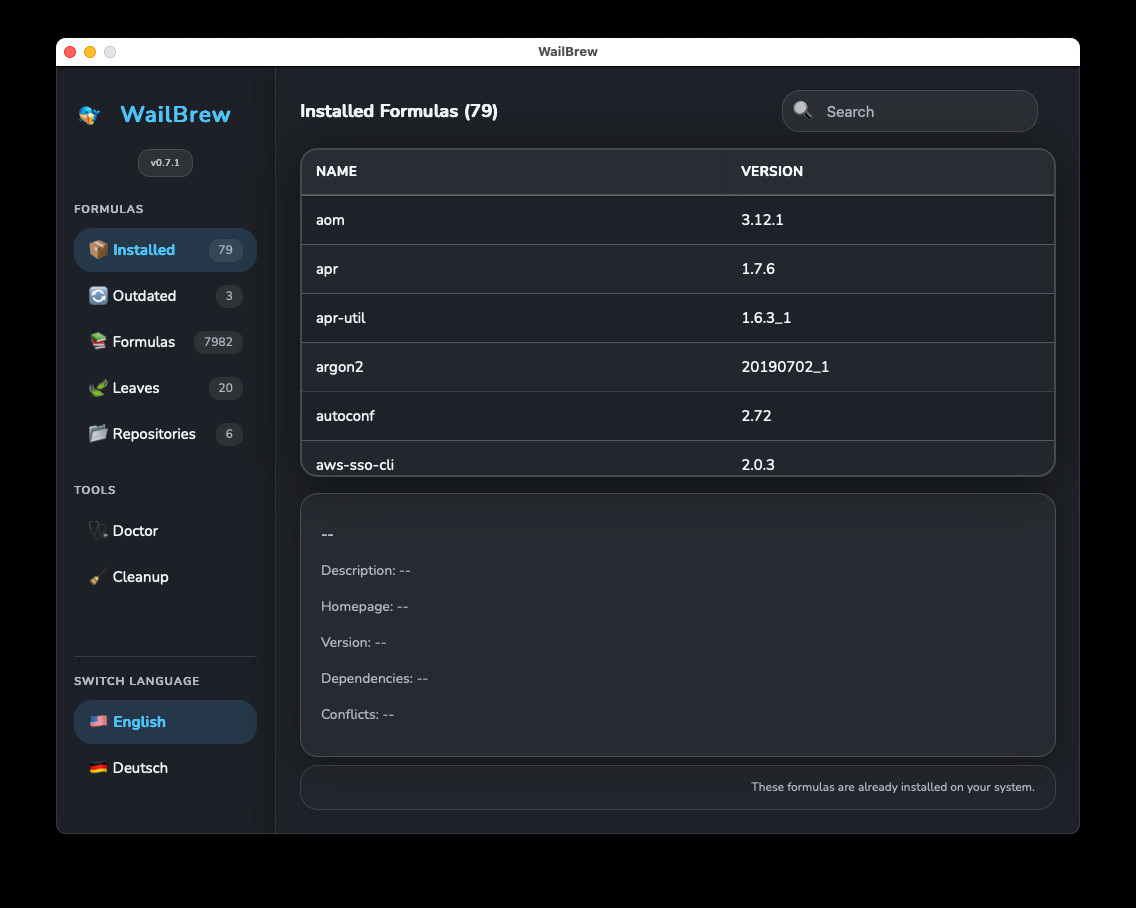
Task: Click the Leaves count badge 20
Action: pyautogui.click(x=225, y=388)
